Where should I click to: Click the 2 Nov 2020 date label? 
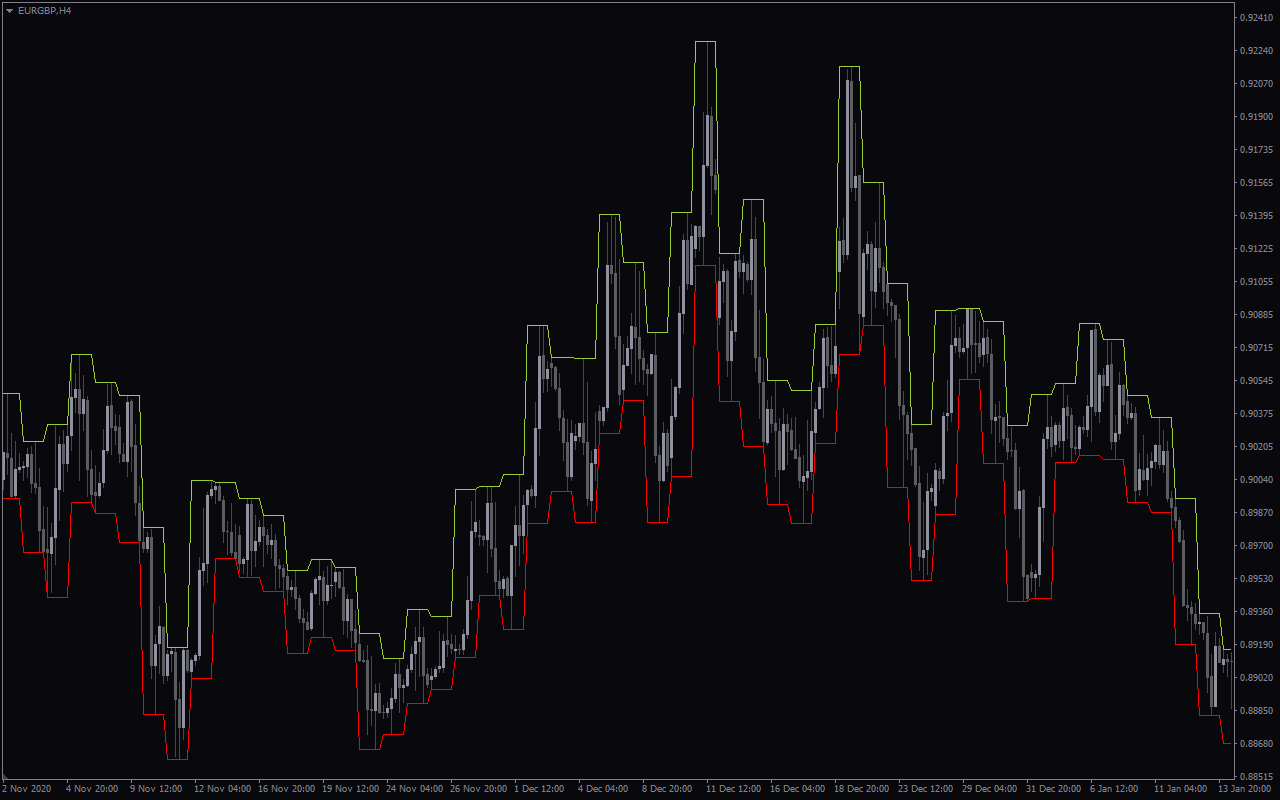tap(26, 788)
